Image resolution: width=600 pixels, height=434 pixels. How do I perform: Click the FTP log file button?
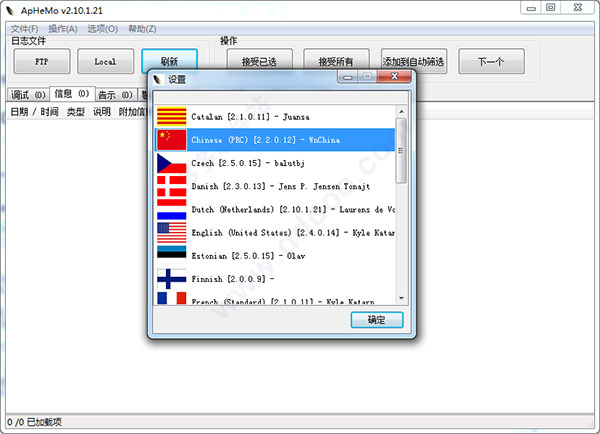pyautogui.click(x=42, y=61)
